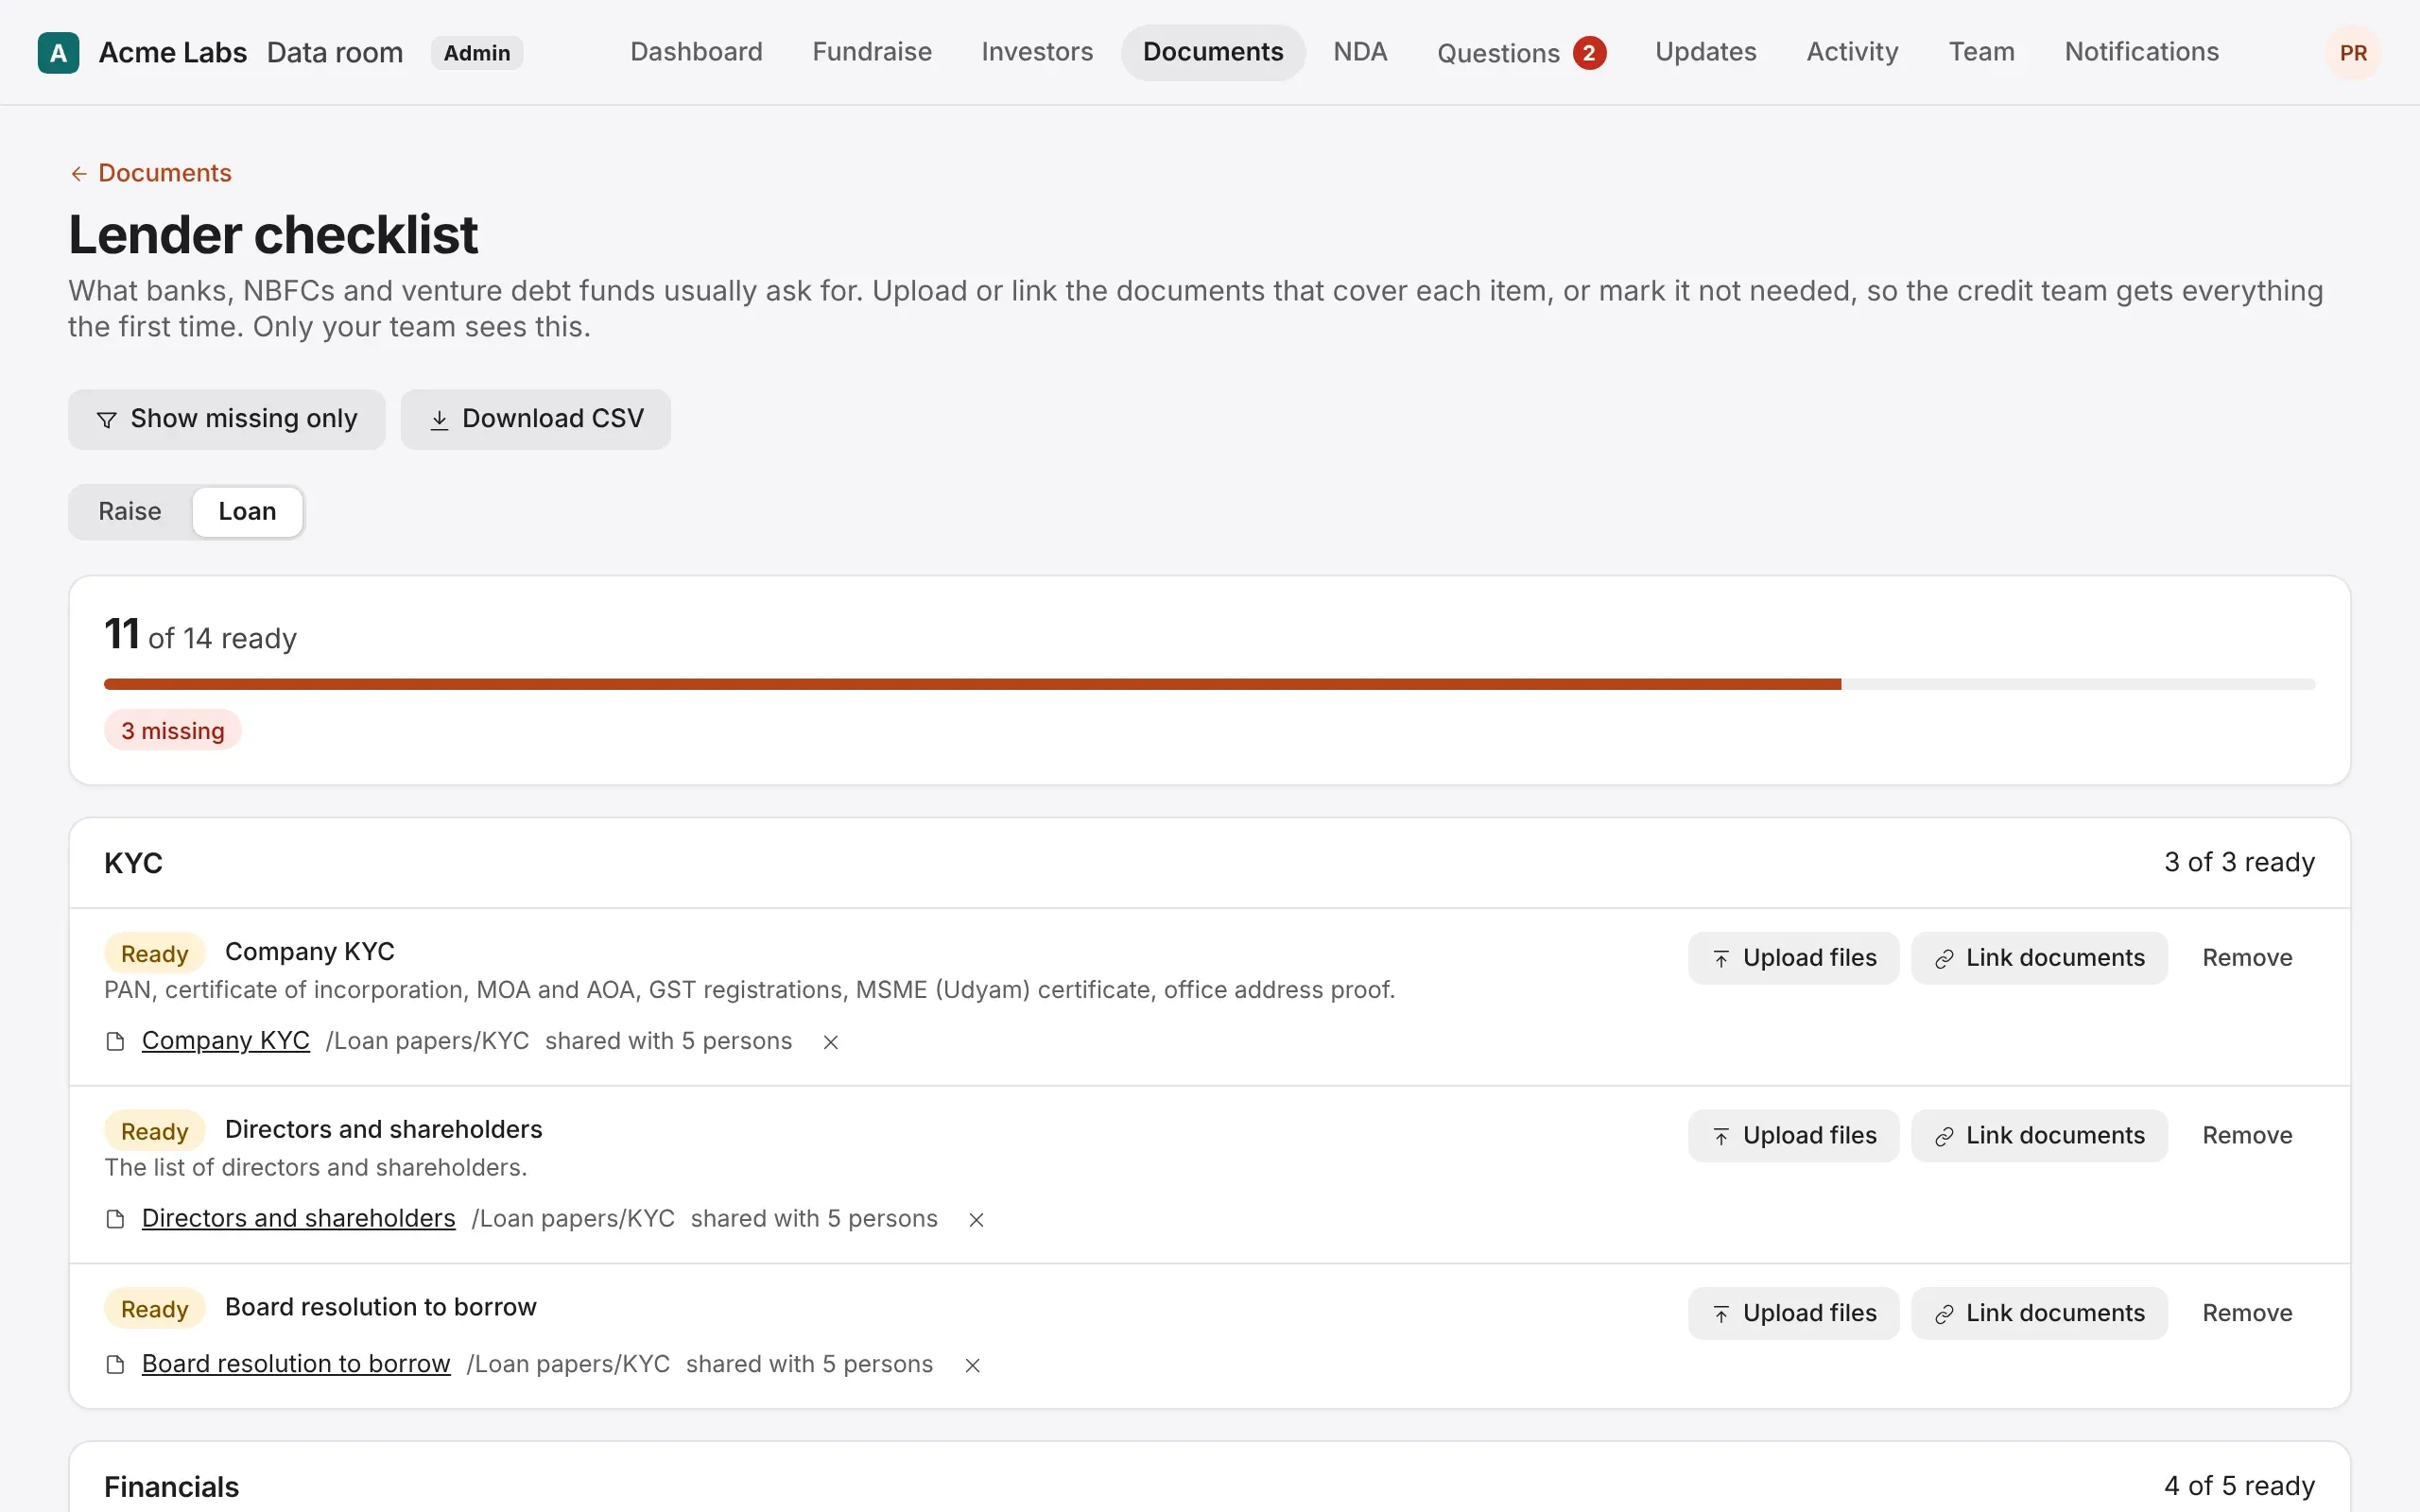Open the Questions nav item

tap(1521, 53)
